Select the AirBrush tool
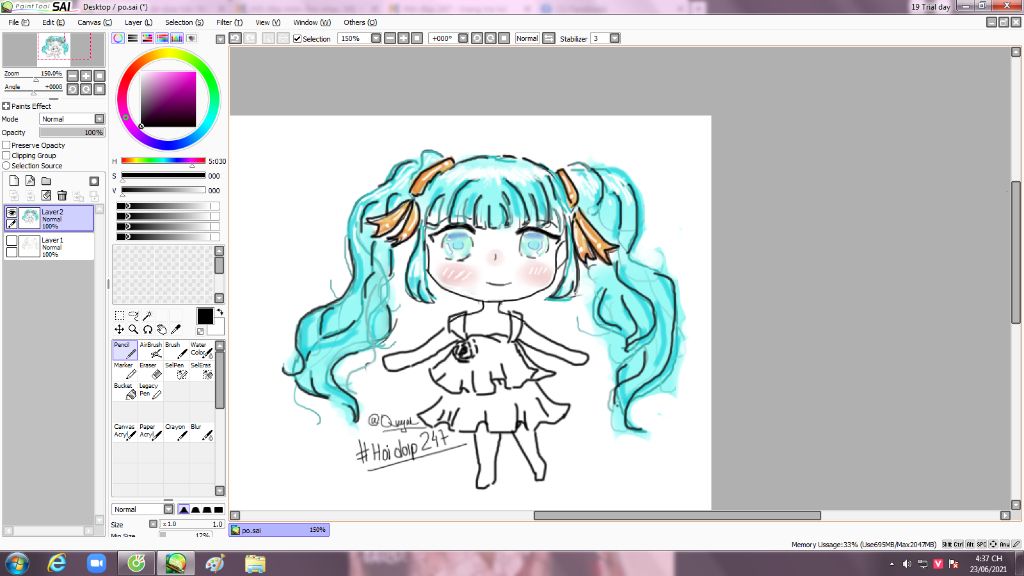 click(150, 349)
